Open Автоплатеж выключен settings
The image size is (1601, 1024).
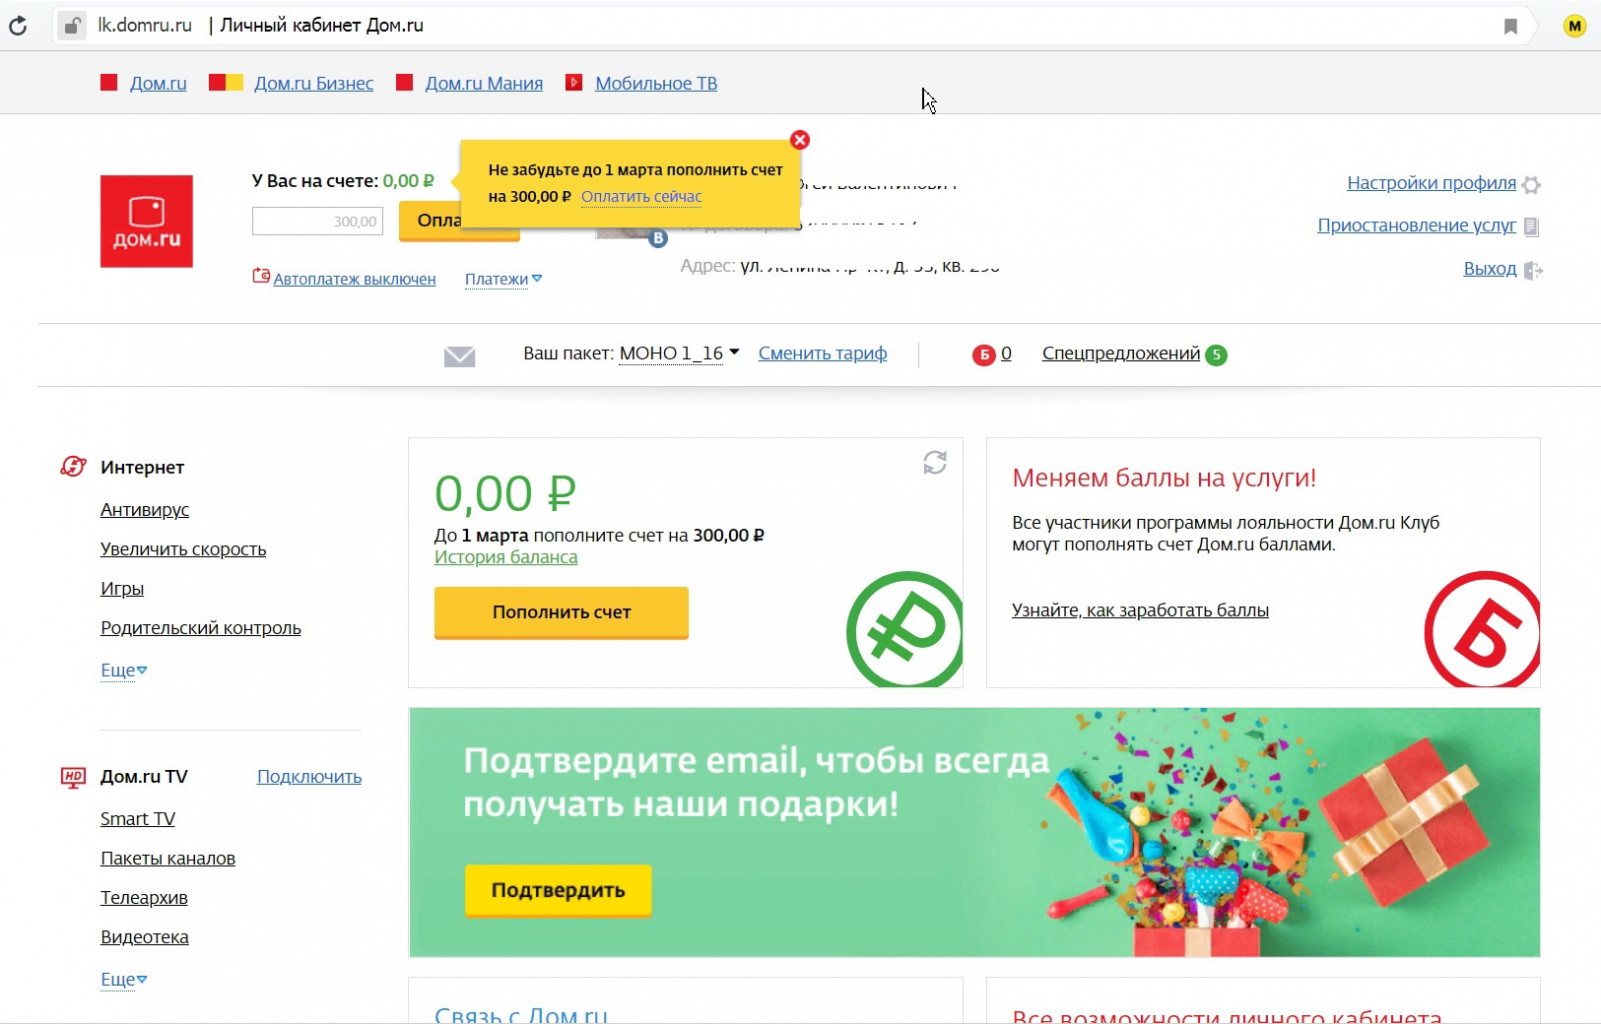pos(354,279)
